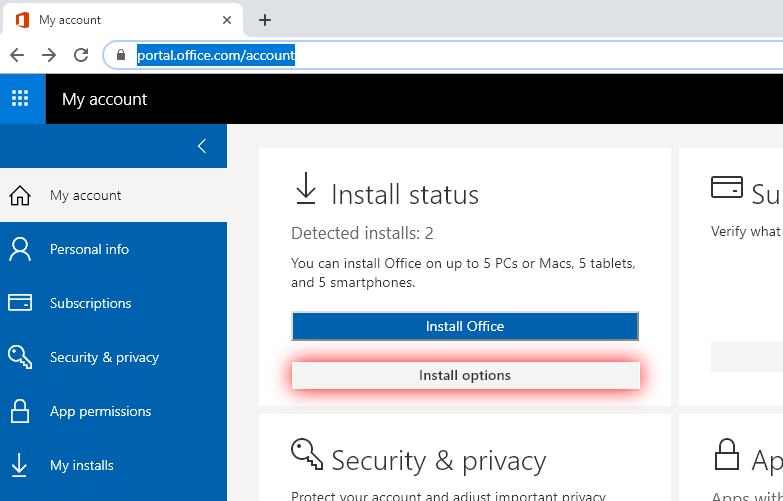Image resolution: width=783 pixels, height=501 pixels.
Task: Open Personal info in the sidebar
Action: click(x=113, y=249)
